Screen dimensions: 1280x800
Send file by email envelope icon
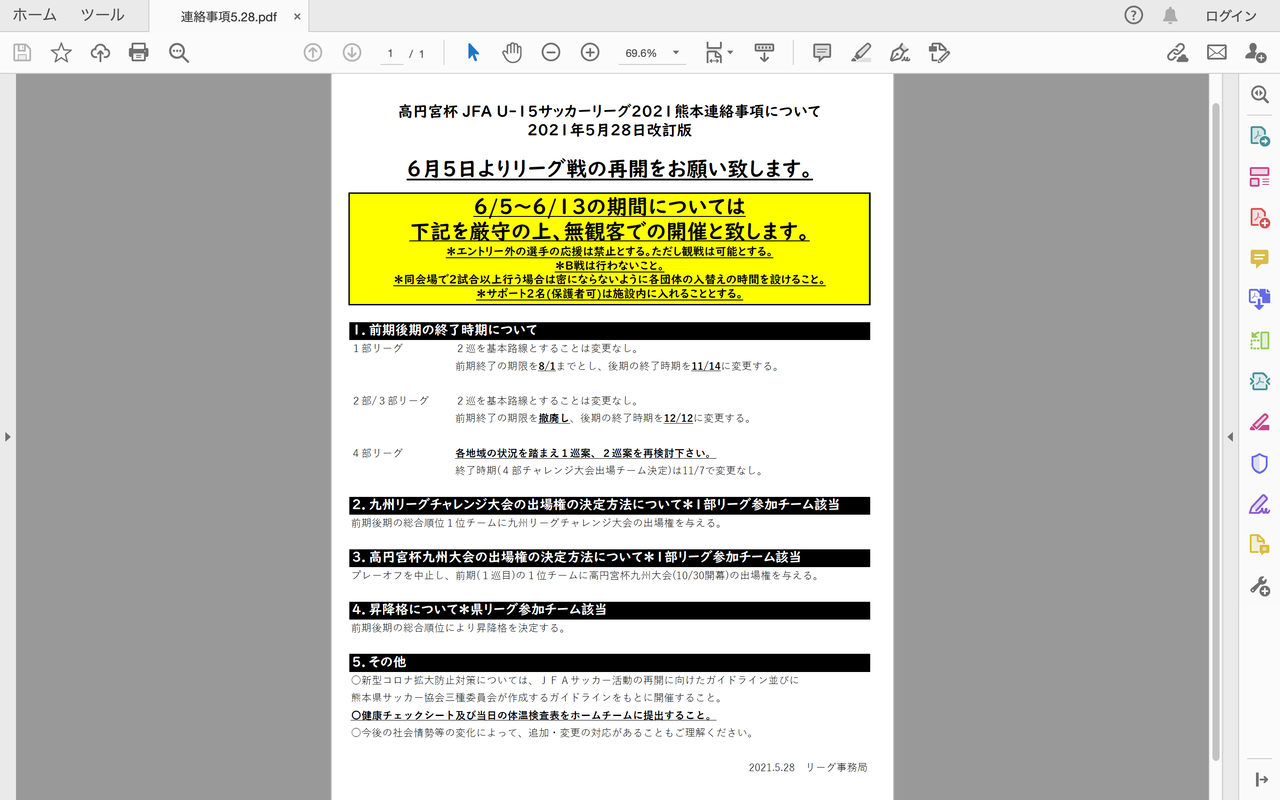[x=1217, y=53]
